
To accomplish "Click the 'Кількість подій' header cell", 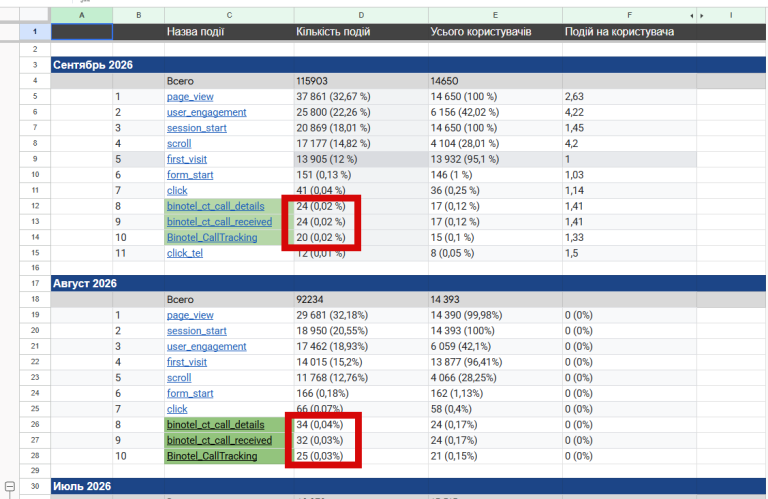I will (361, 32).
